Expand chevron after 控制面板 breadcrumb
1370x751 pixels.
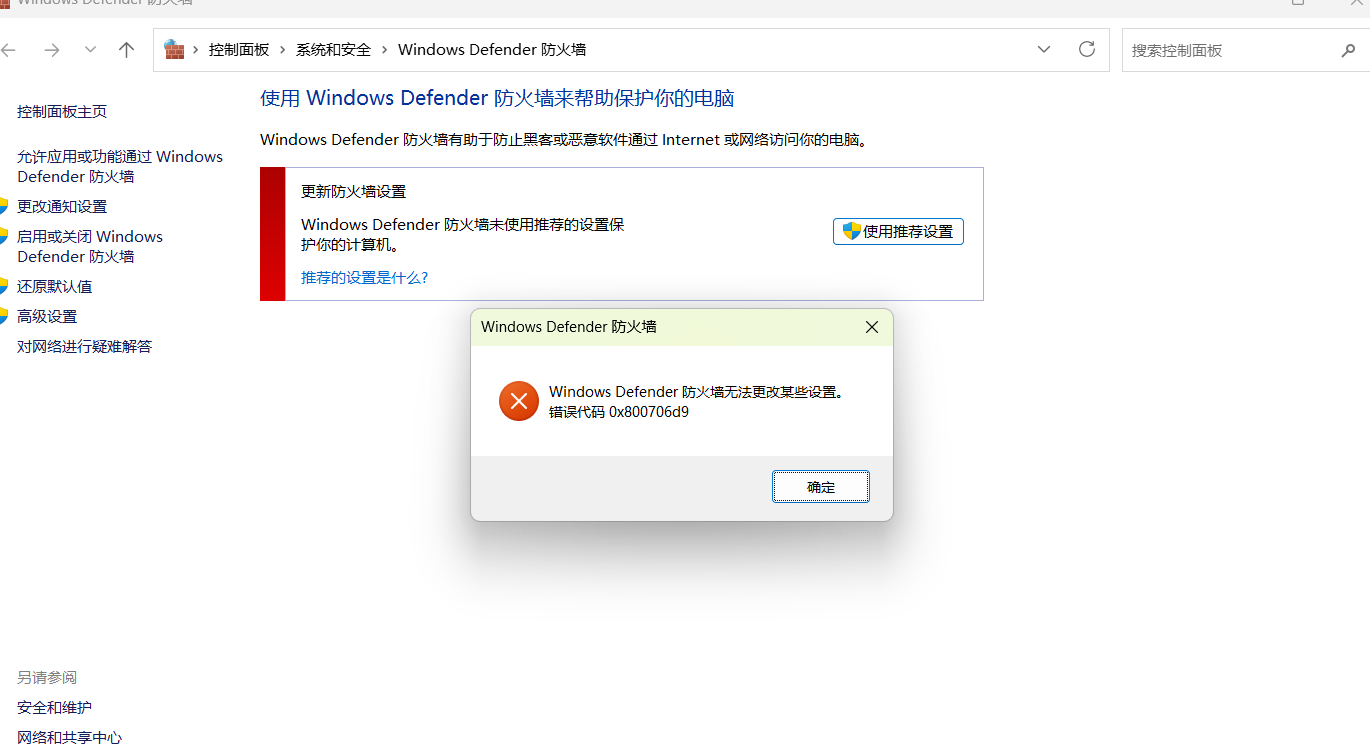click(x=283, y=50)
